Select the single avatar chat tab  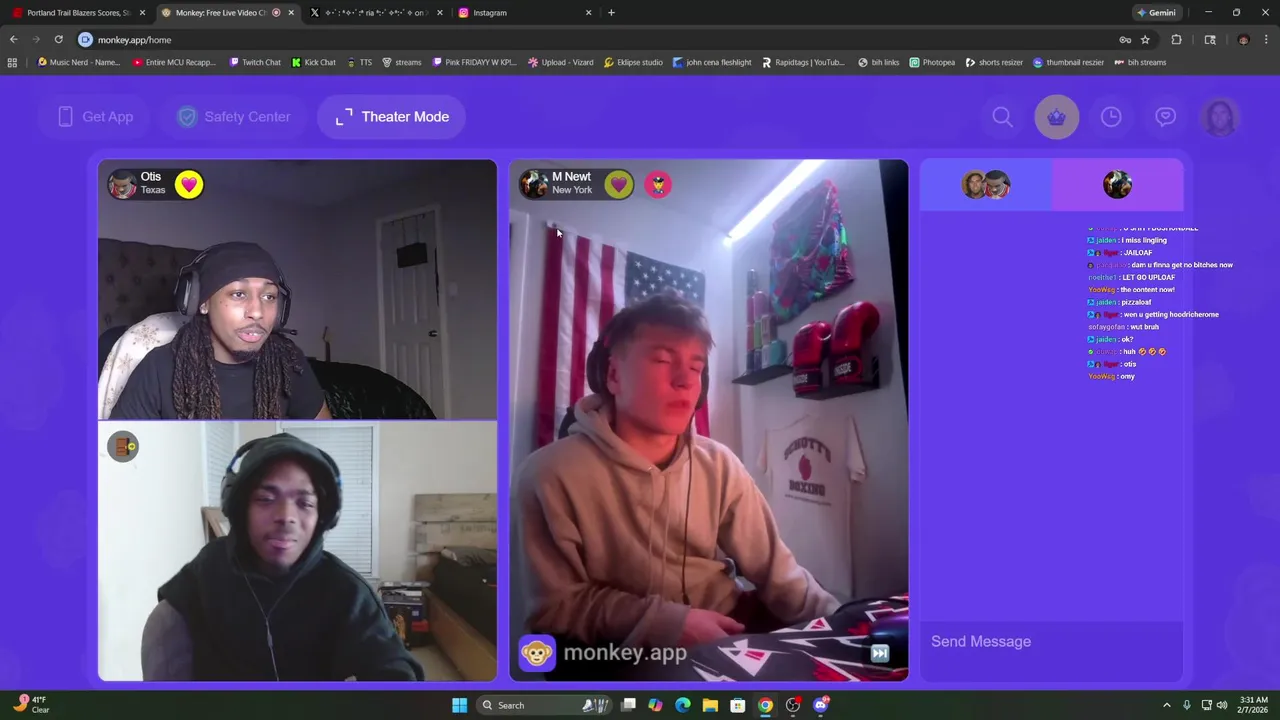click(x=1117, y=185)
